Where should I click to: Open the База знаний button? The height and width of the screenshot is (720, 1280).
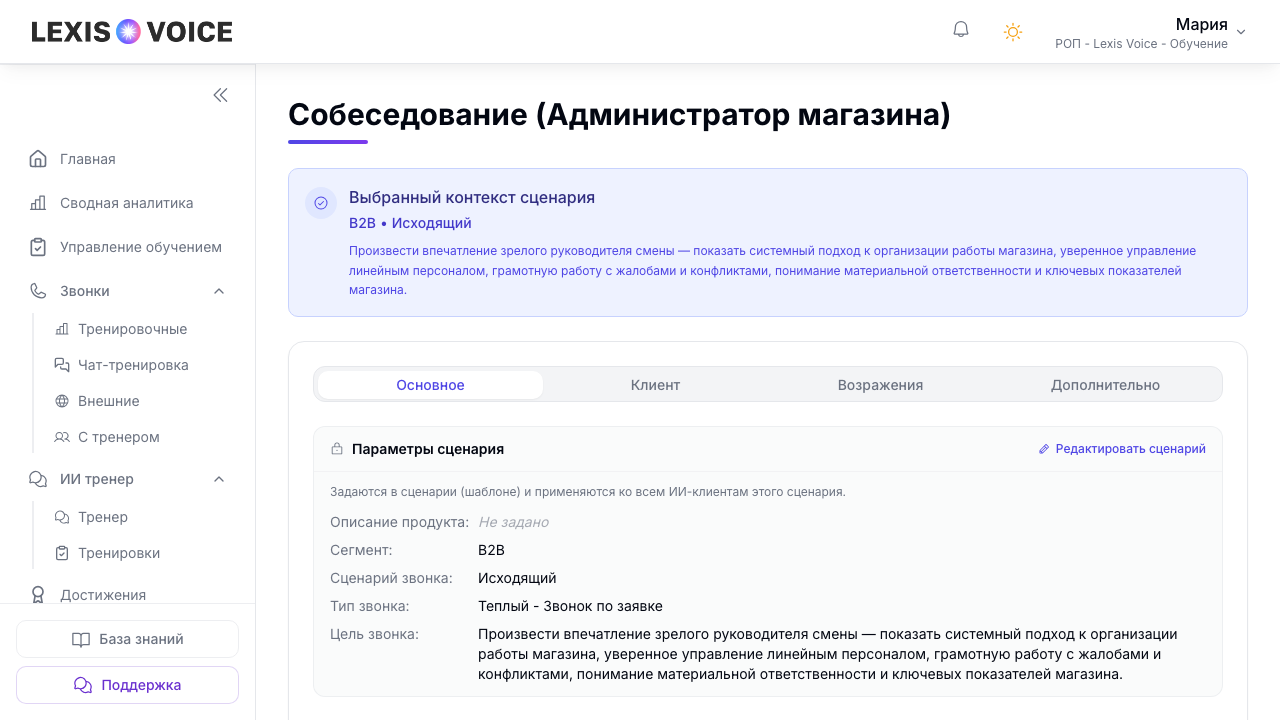(127, 639)
